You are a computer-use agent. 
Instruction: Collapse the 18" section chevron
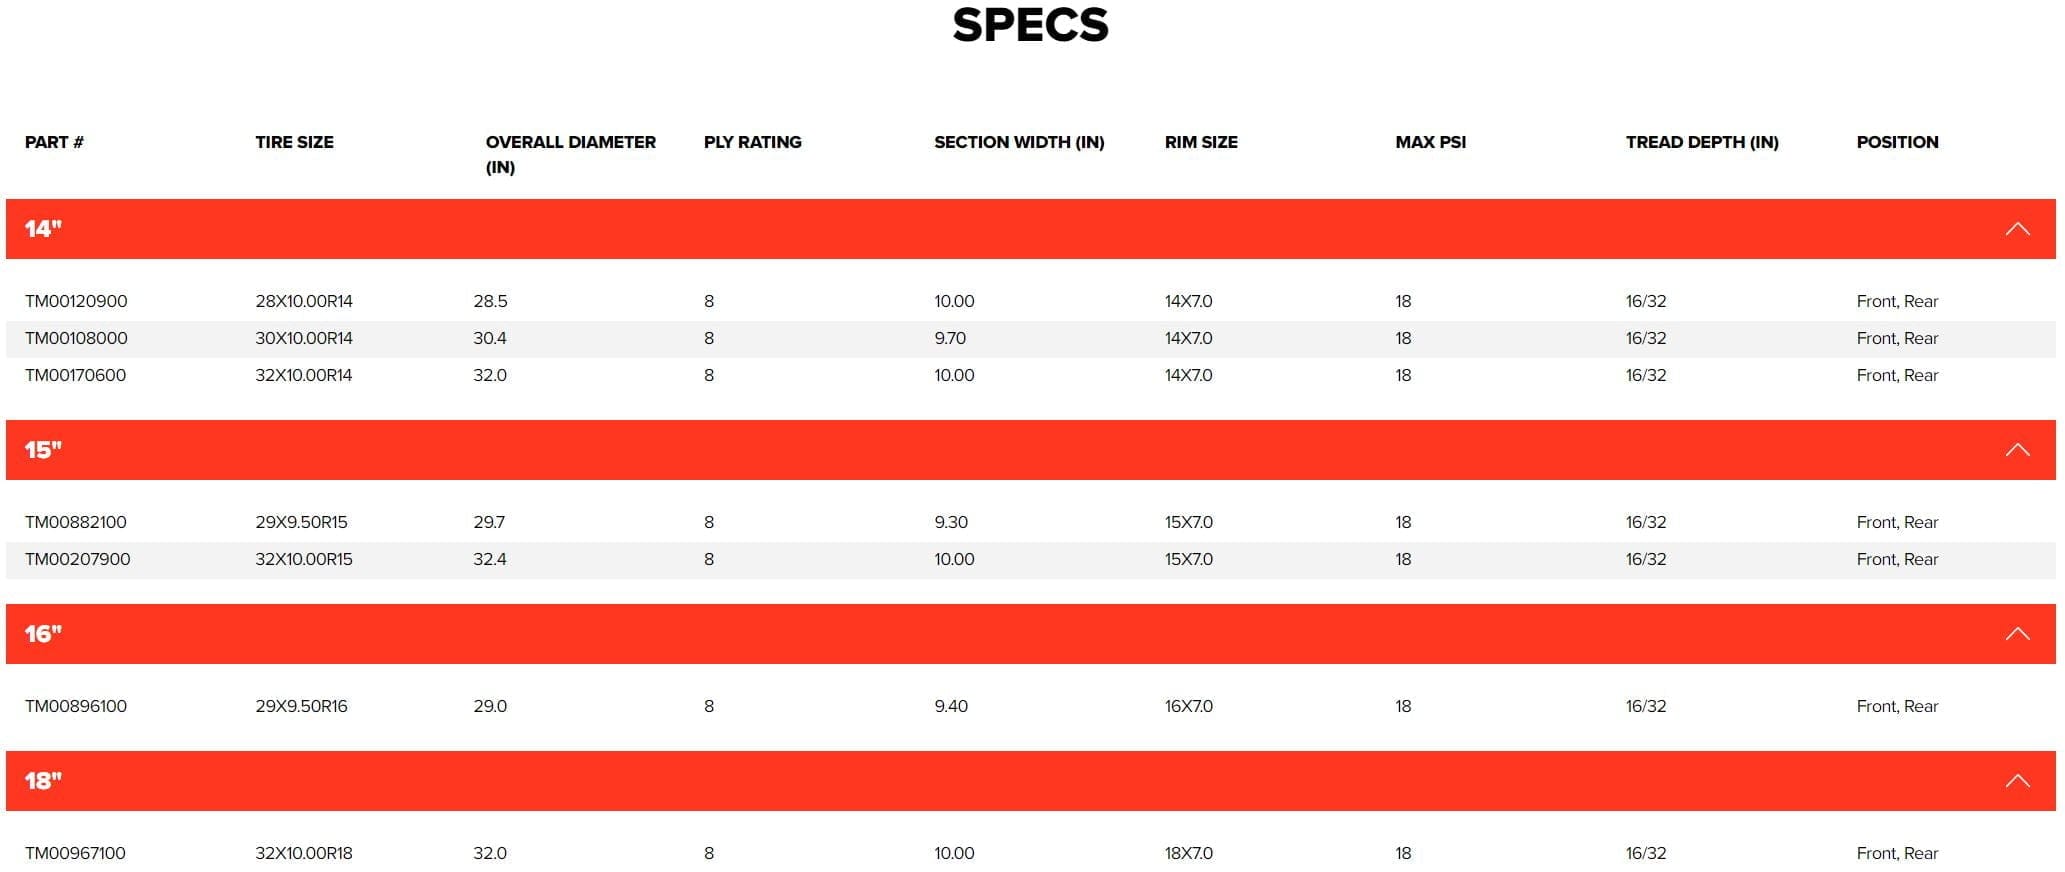tap(2016, 781)
